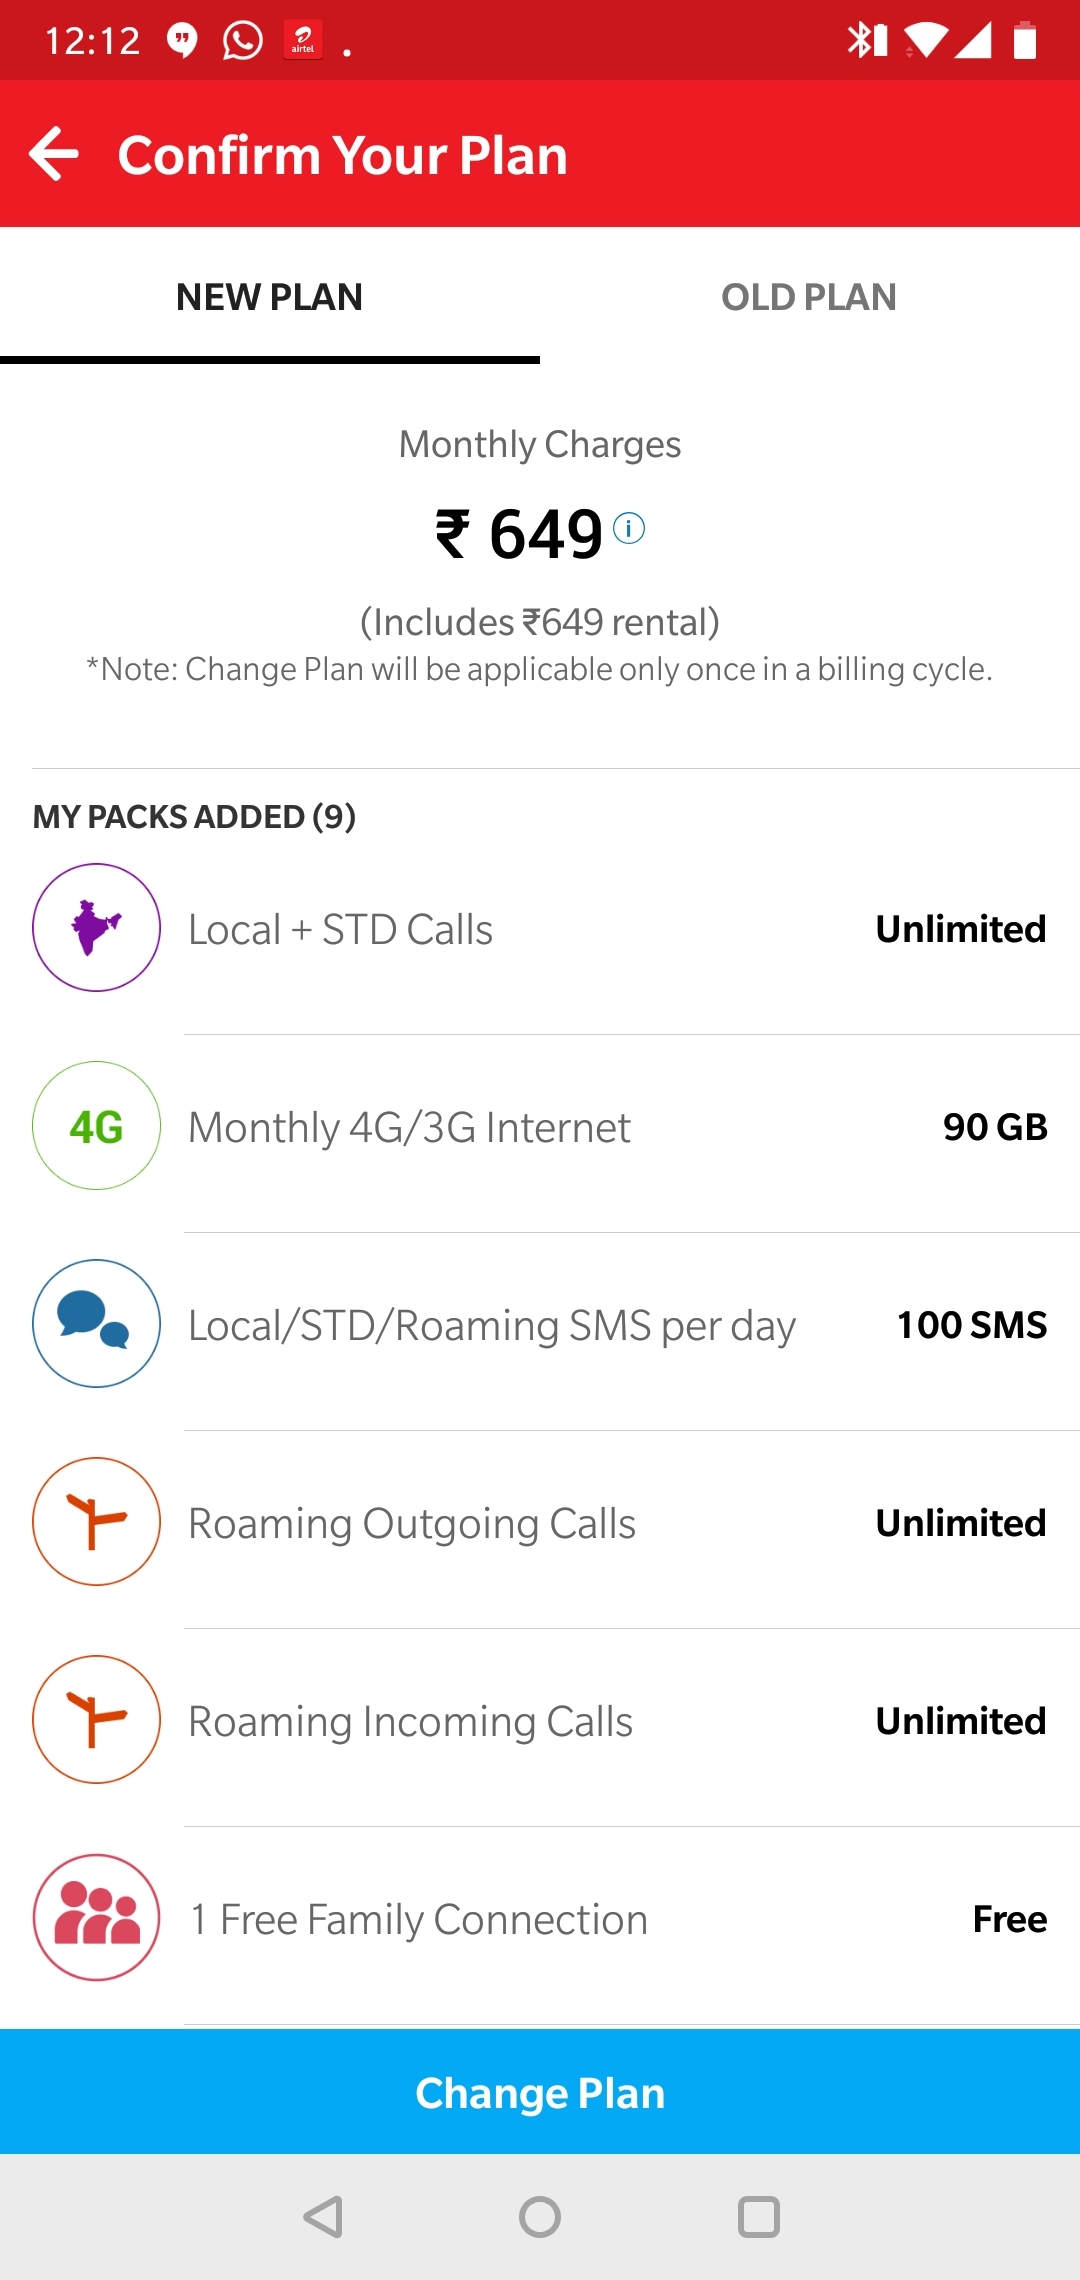Tap the Android back navigation triangle
1080x2280 pixels.
[x=324, y=2217]
